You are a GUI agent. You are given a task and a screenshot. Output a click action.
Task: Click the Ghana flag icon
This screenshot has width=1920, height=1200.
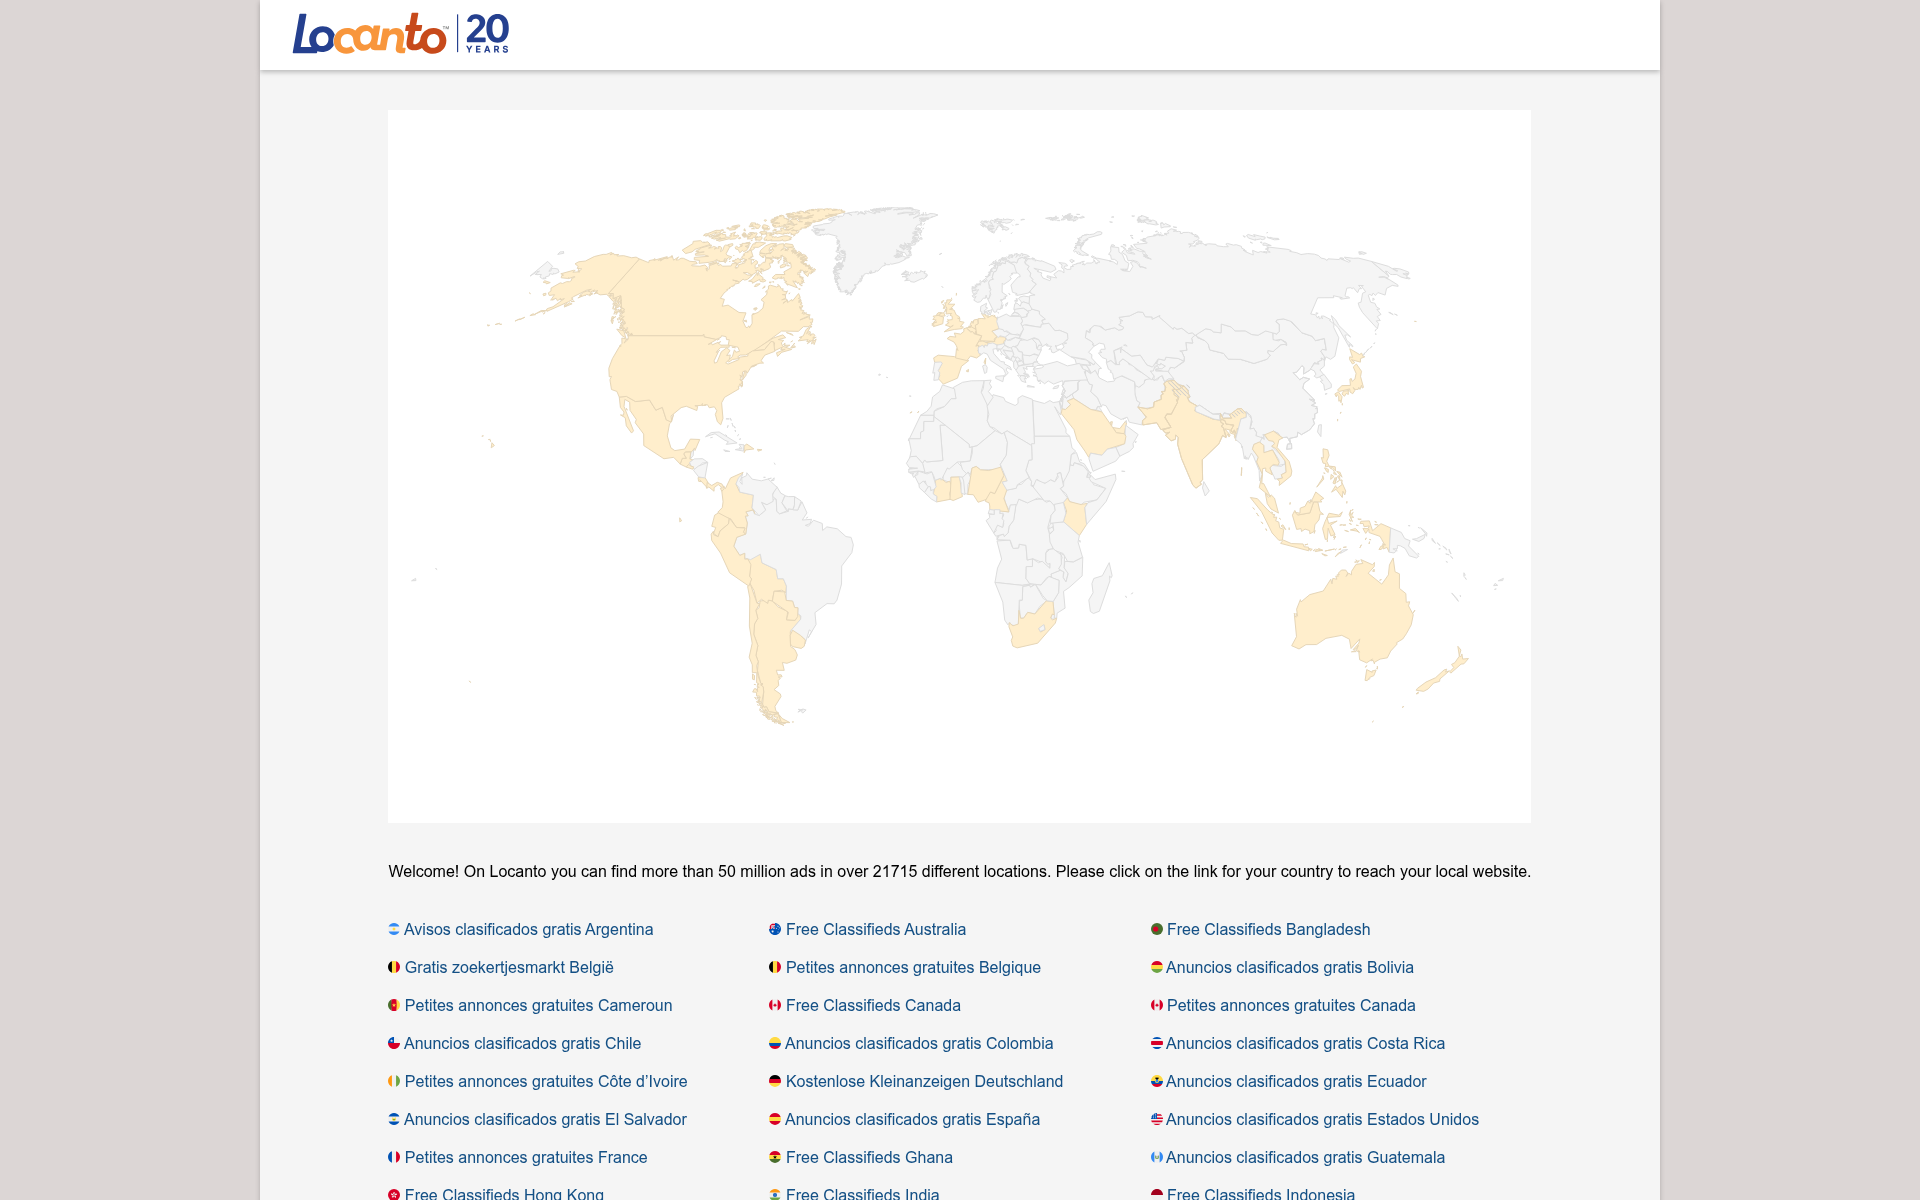click(775, 1157)
